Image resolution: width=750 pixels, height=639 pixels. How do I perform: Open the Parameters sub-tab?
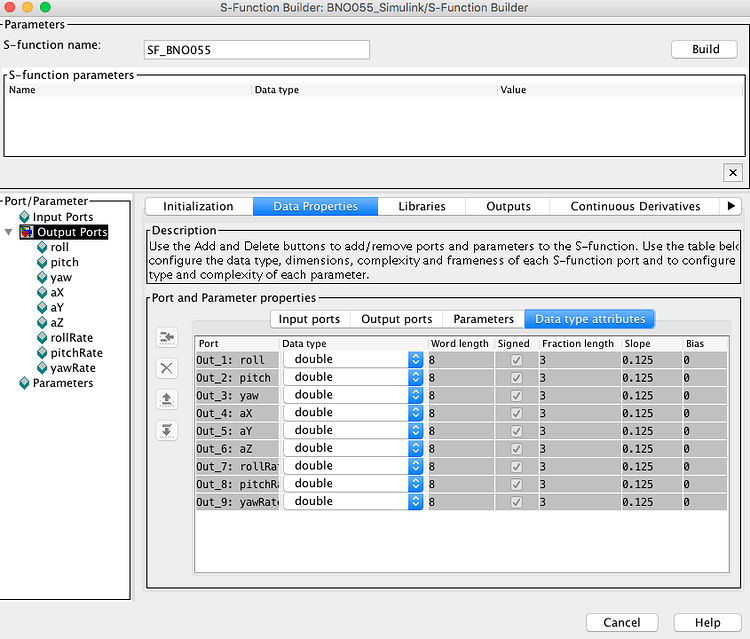click(484, 319)
